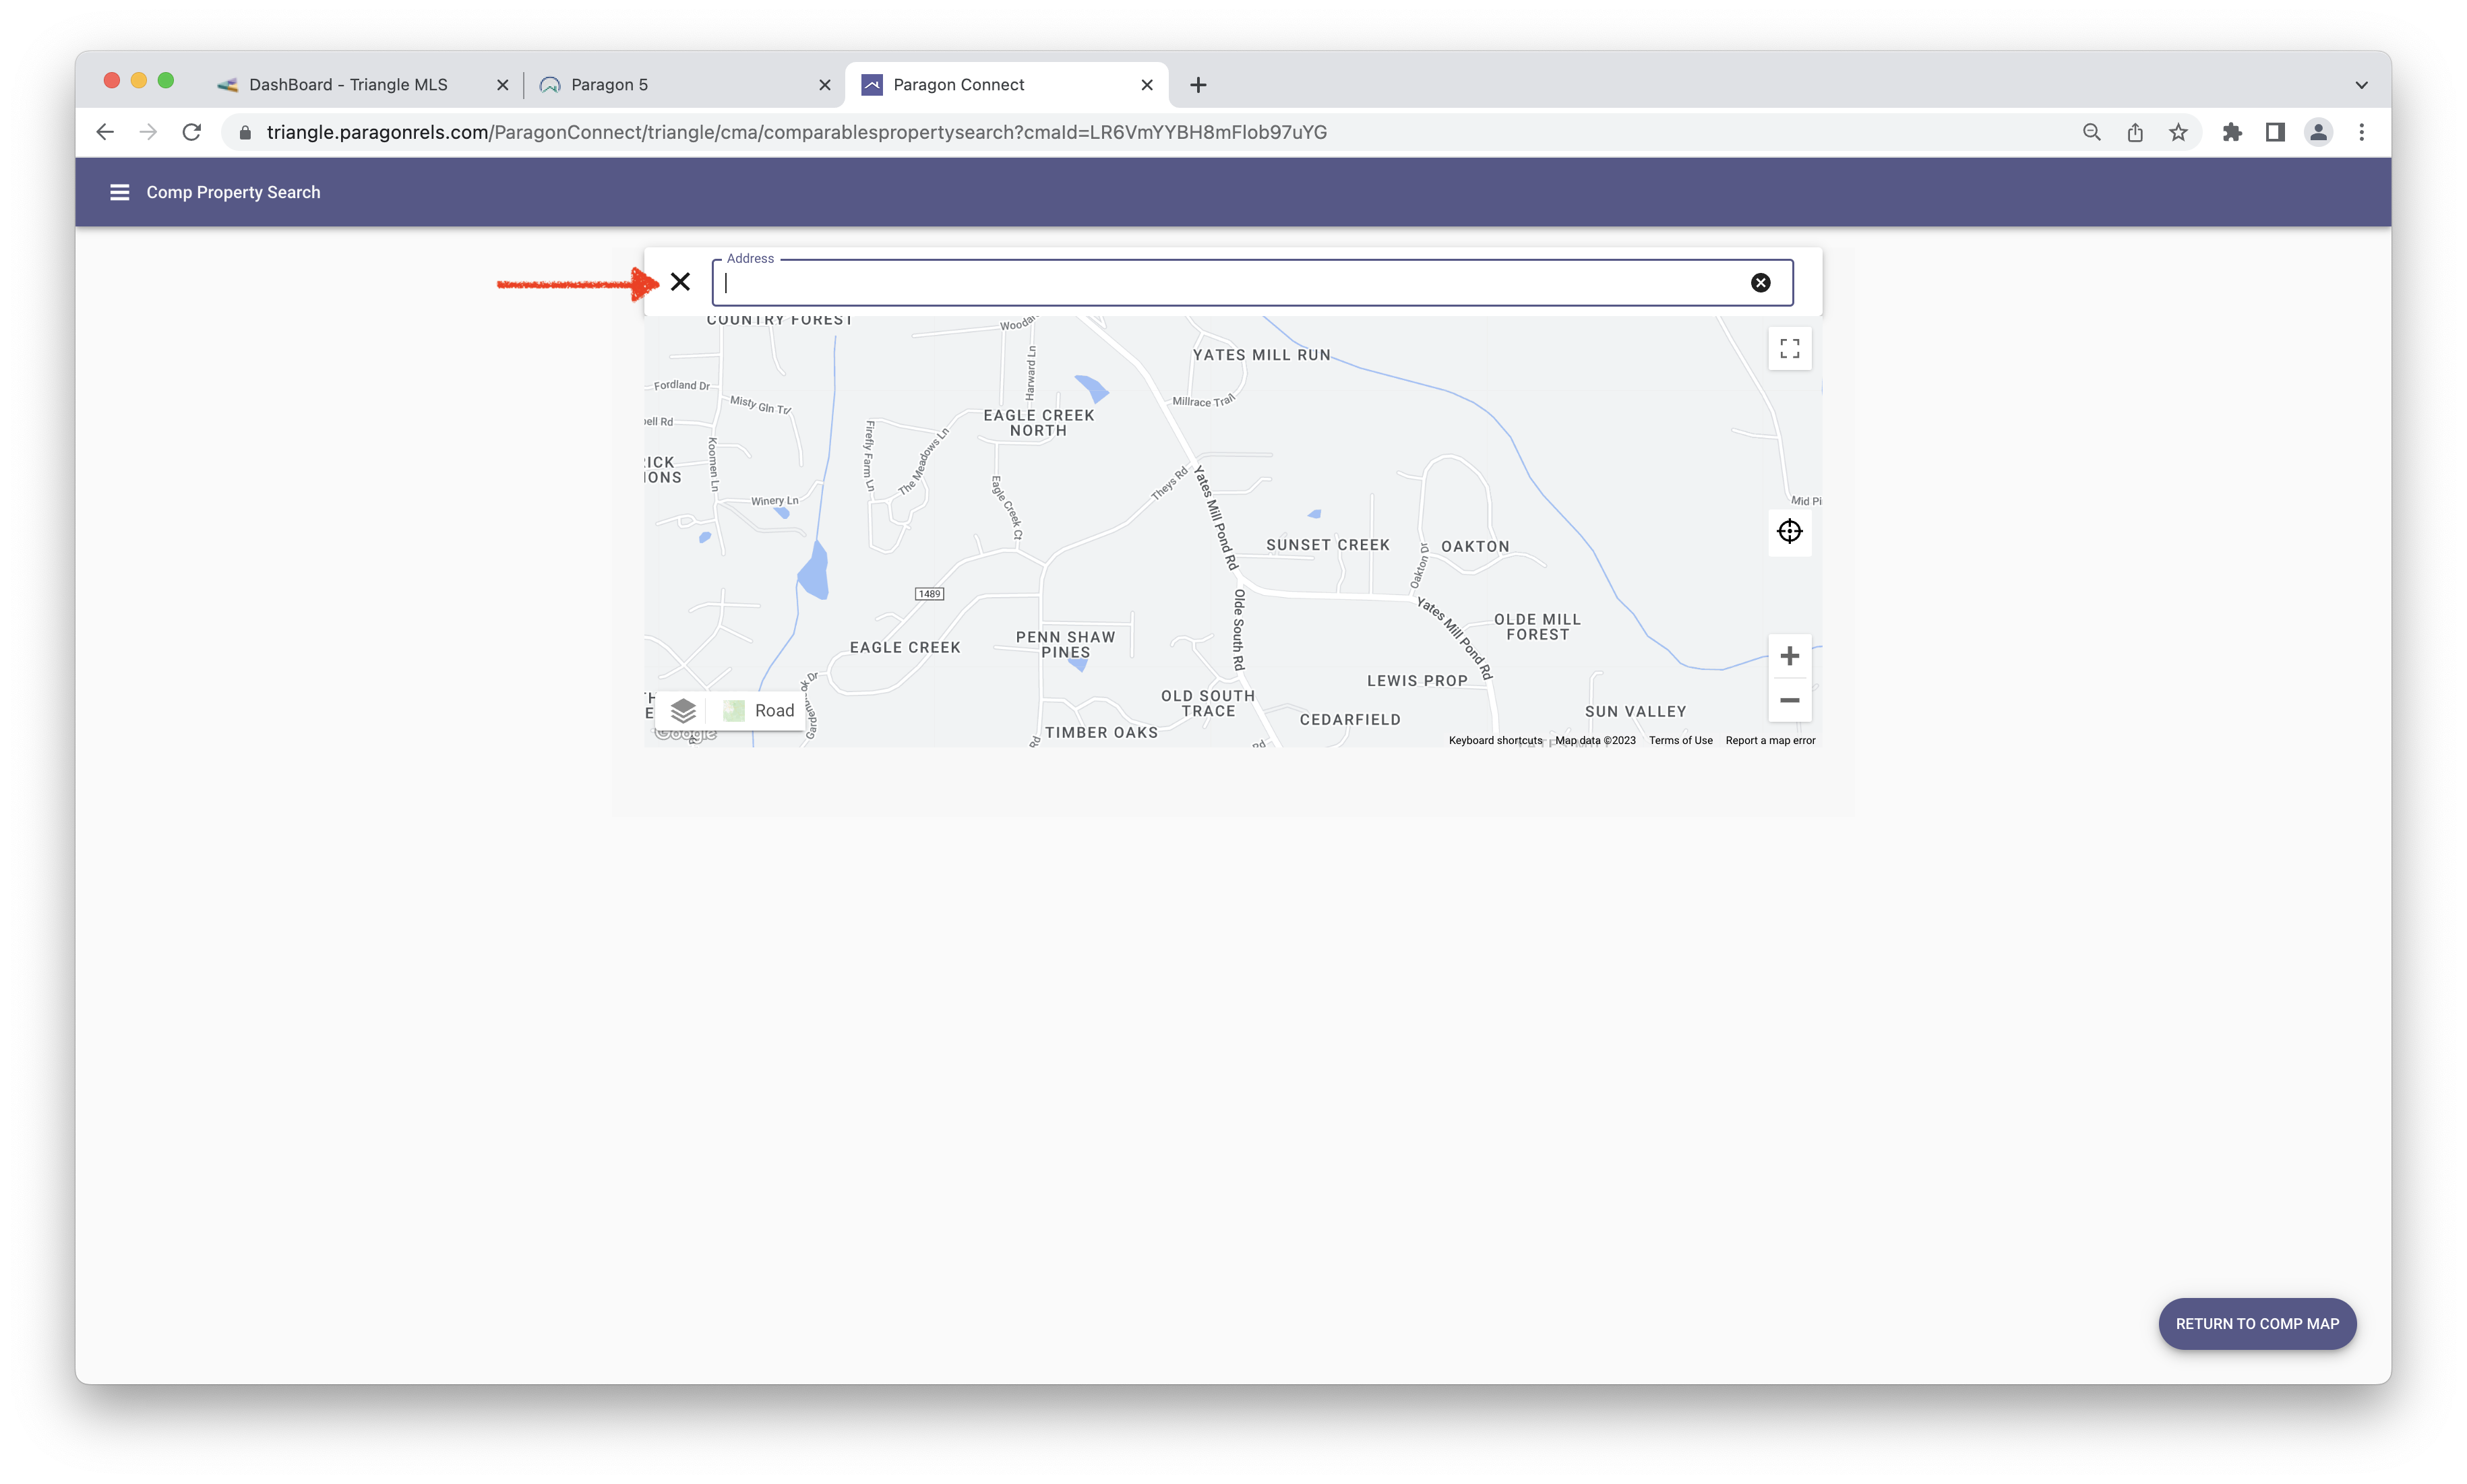Toggle fullscreen map view
Viewport: 2467px width, 1484px height.
click(1789, 349)
